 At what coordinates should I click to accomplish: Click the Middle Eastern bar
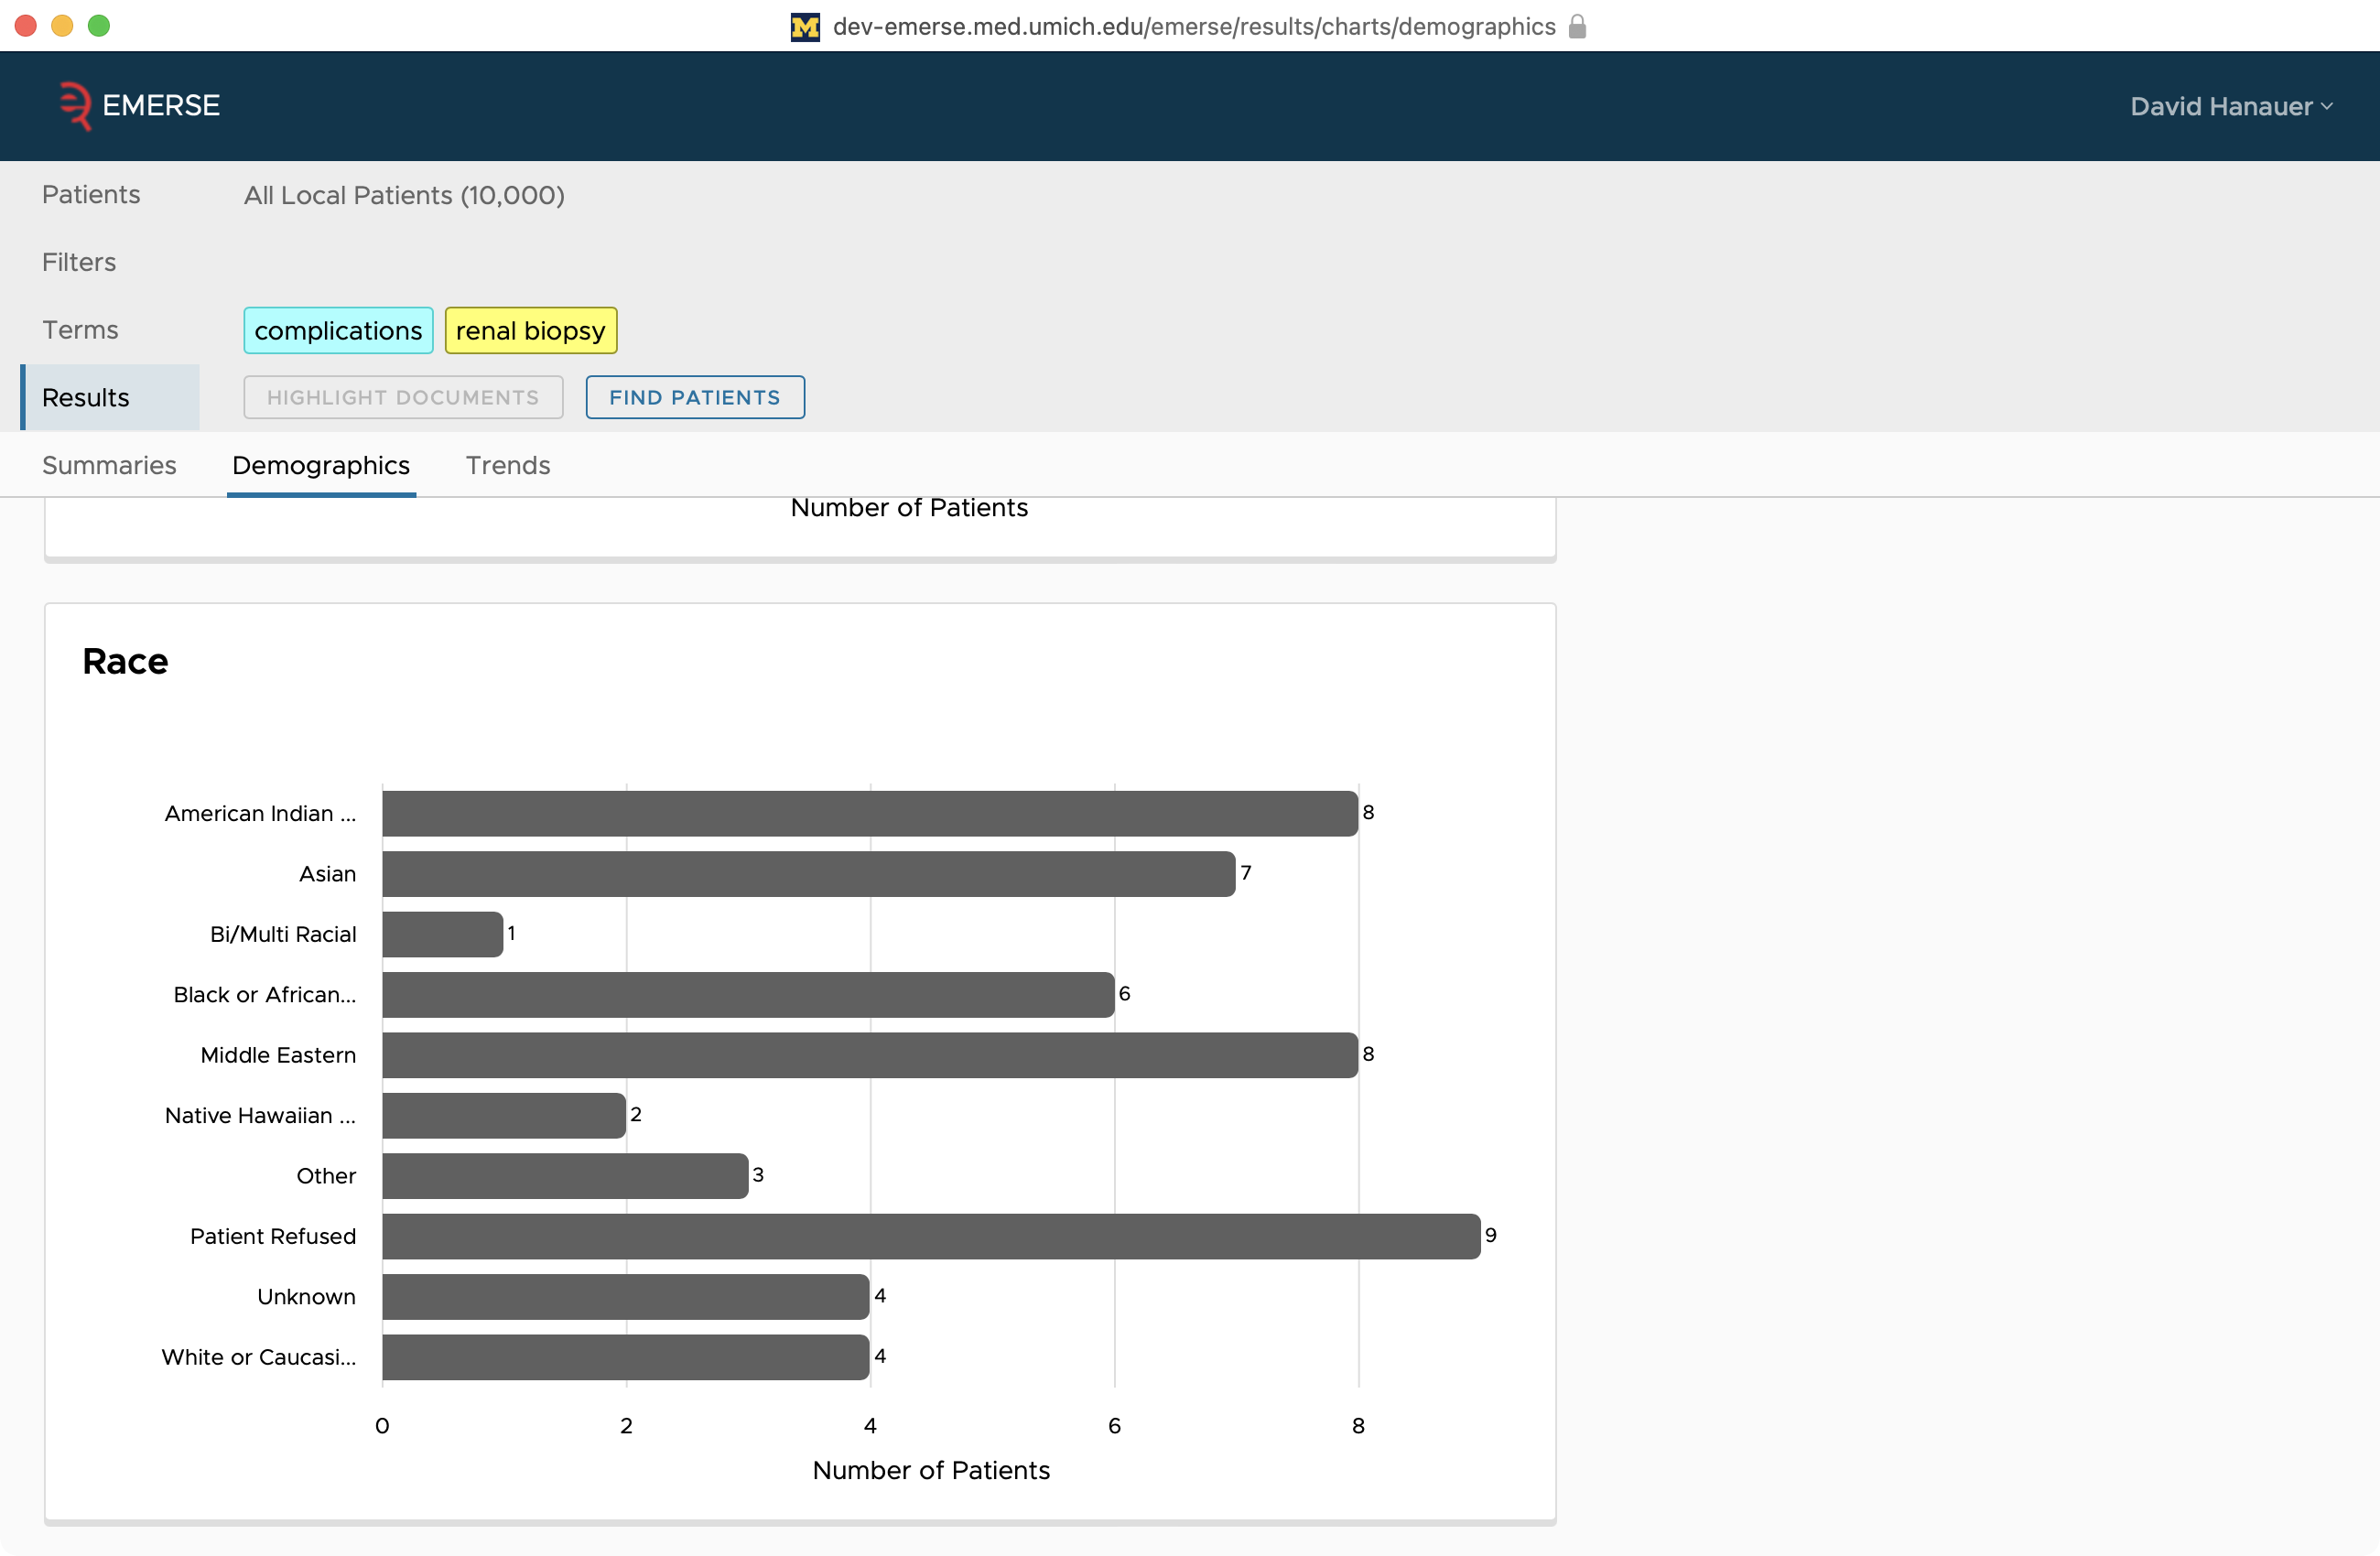click(870, 1055)
